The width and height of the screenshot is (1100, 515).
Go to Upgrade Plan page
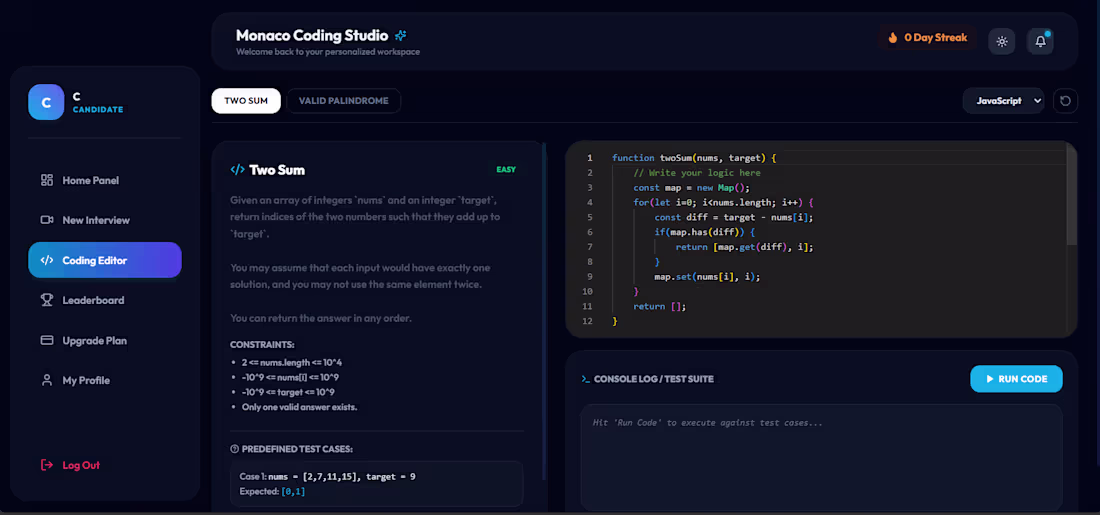(105, 340)
